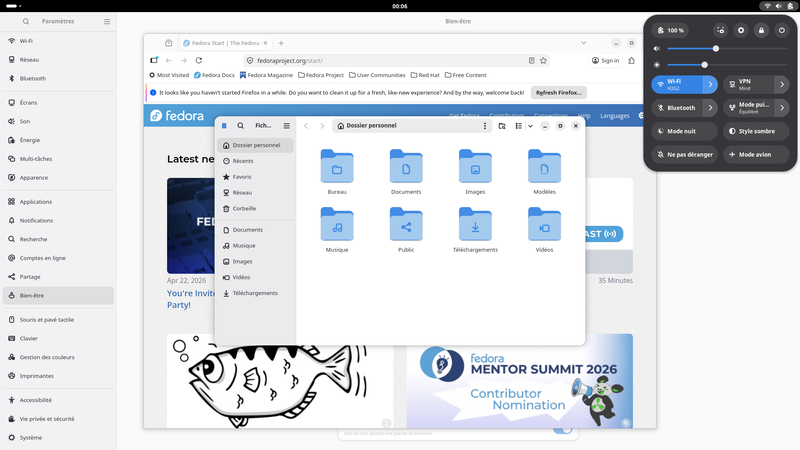This screenshot has width=800, height=450.
Task: Open Mentor Summit 2026 thumbnail
Action: (x=520, y=381)
